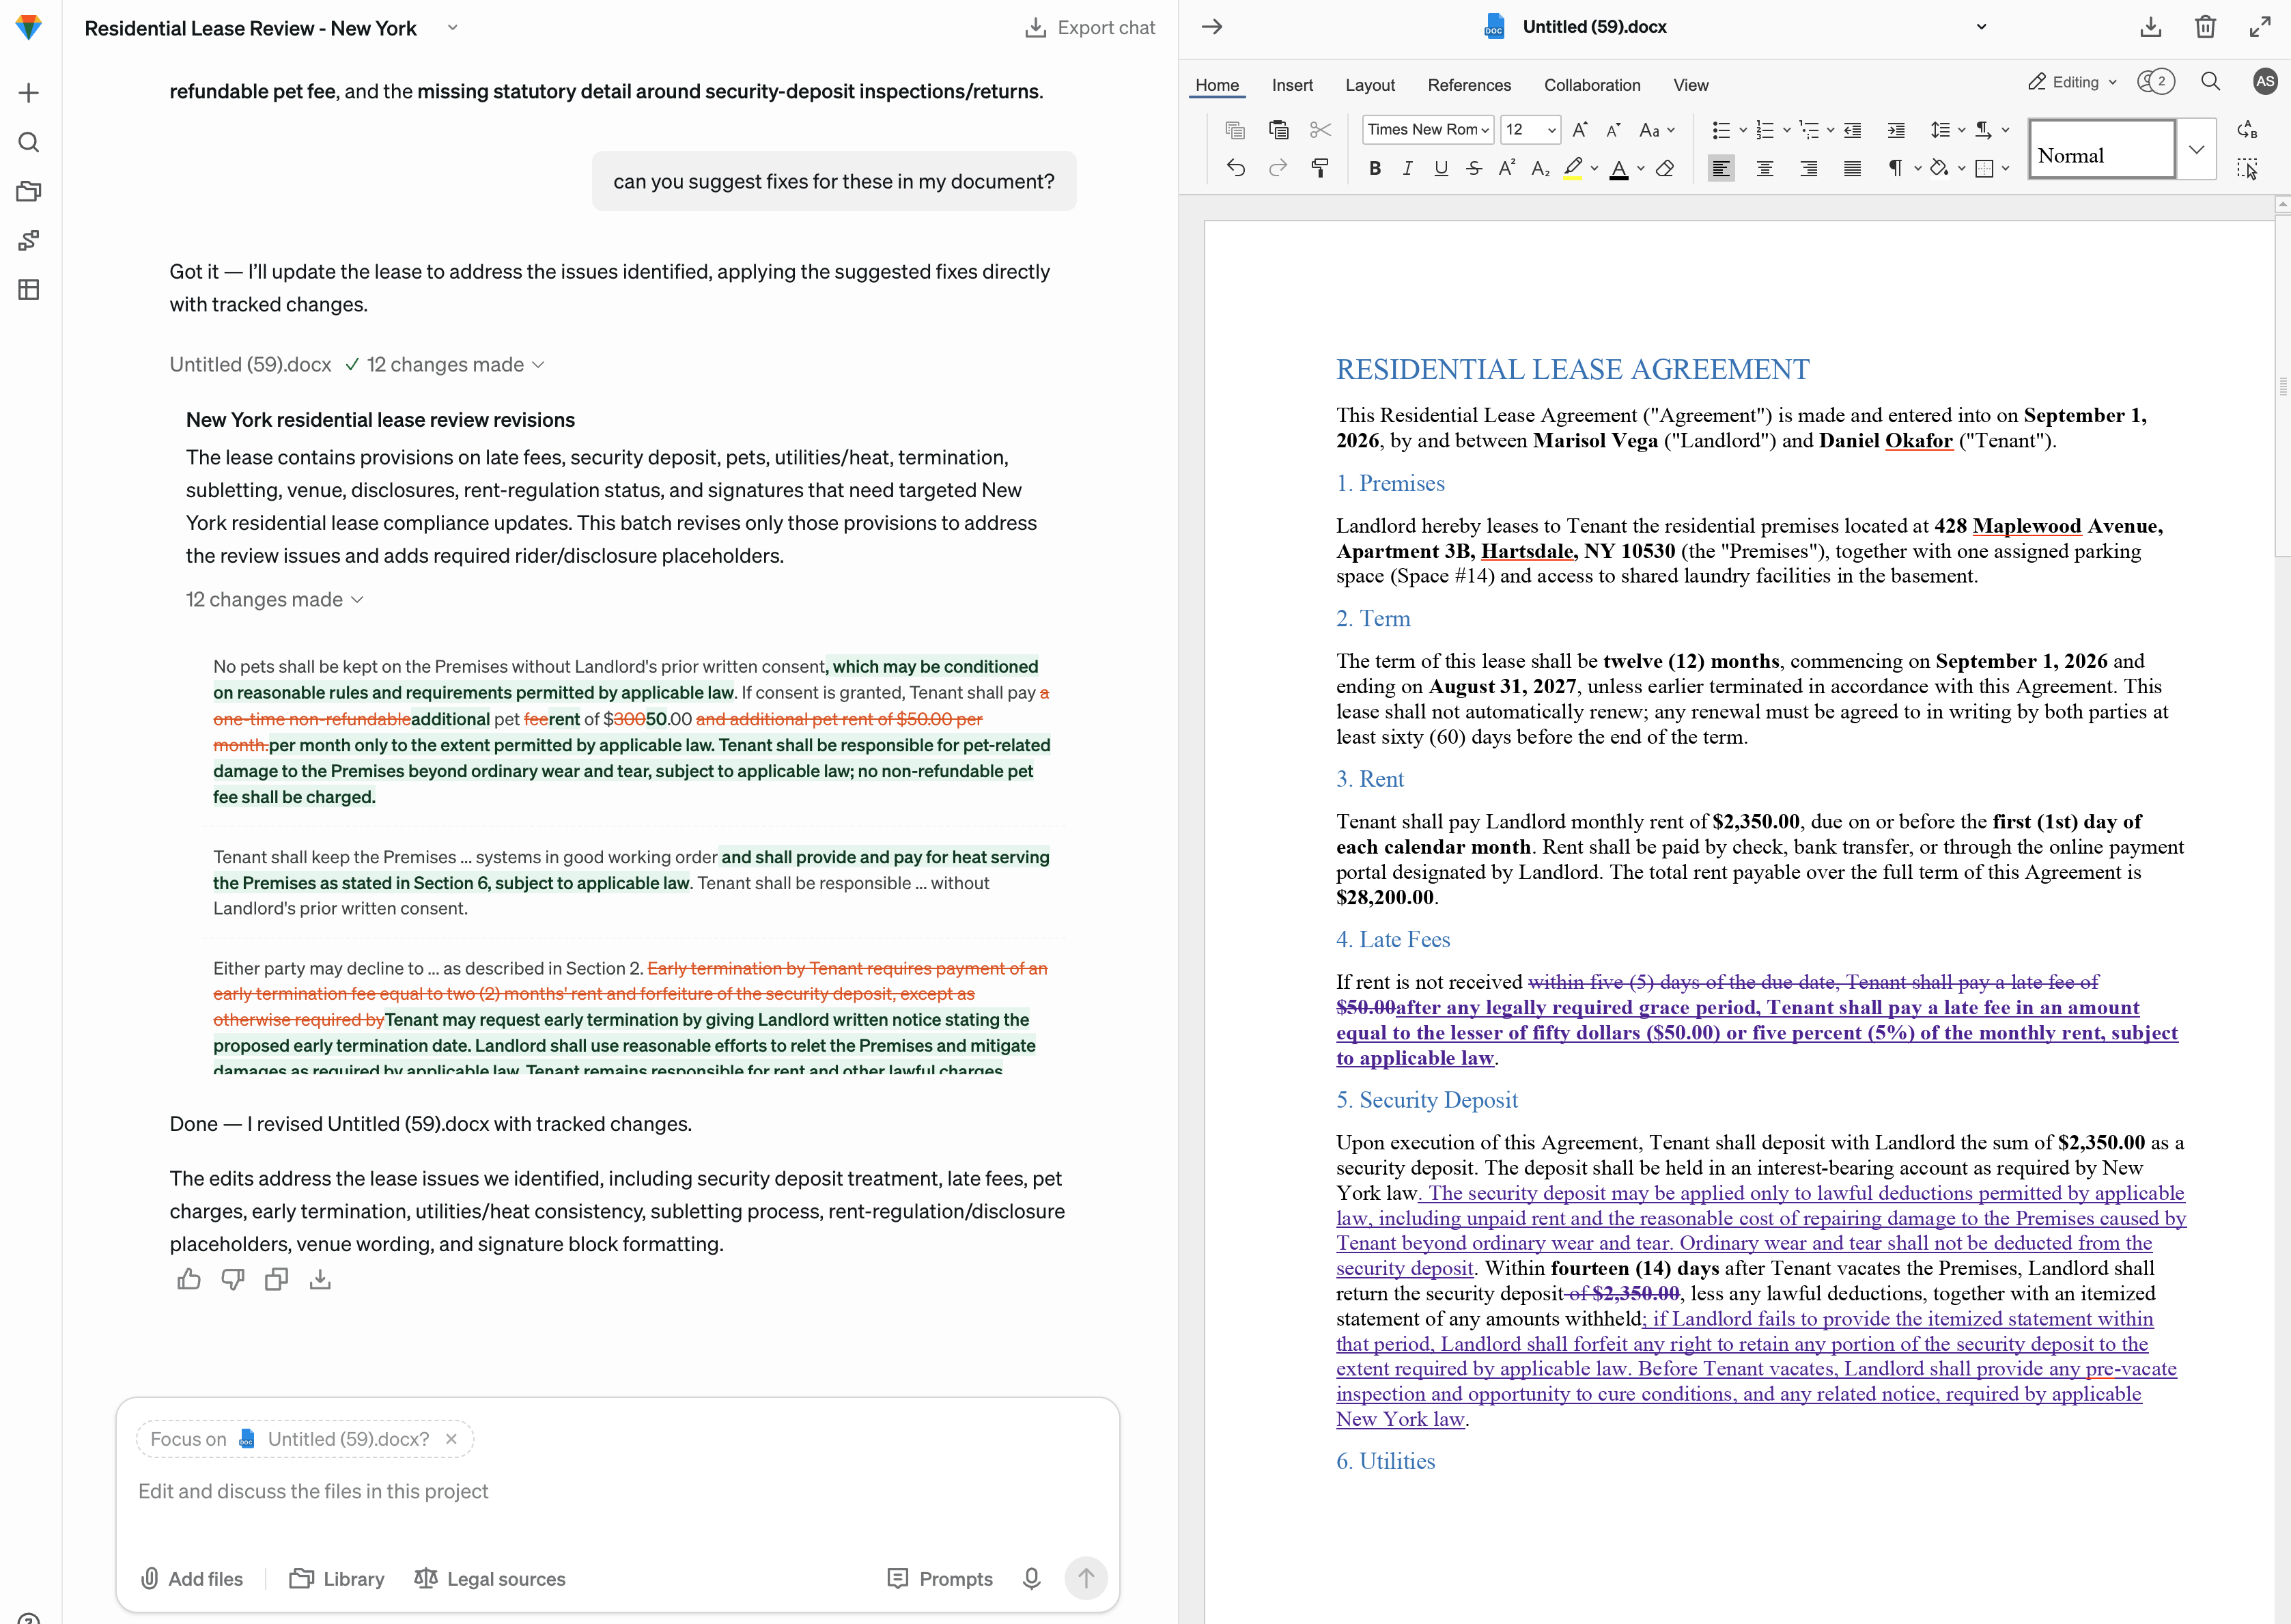Open Replace tool in ribbon
The height and width of the screenshot is (1624, 2291).
point(2247,129)
